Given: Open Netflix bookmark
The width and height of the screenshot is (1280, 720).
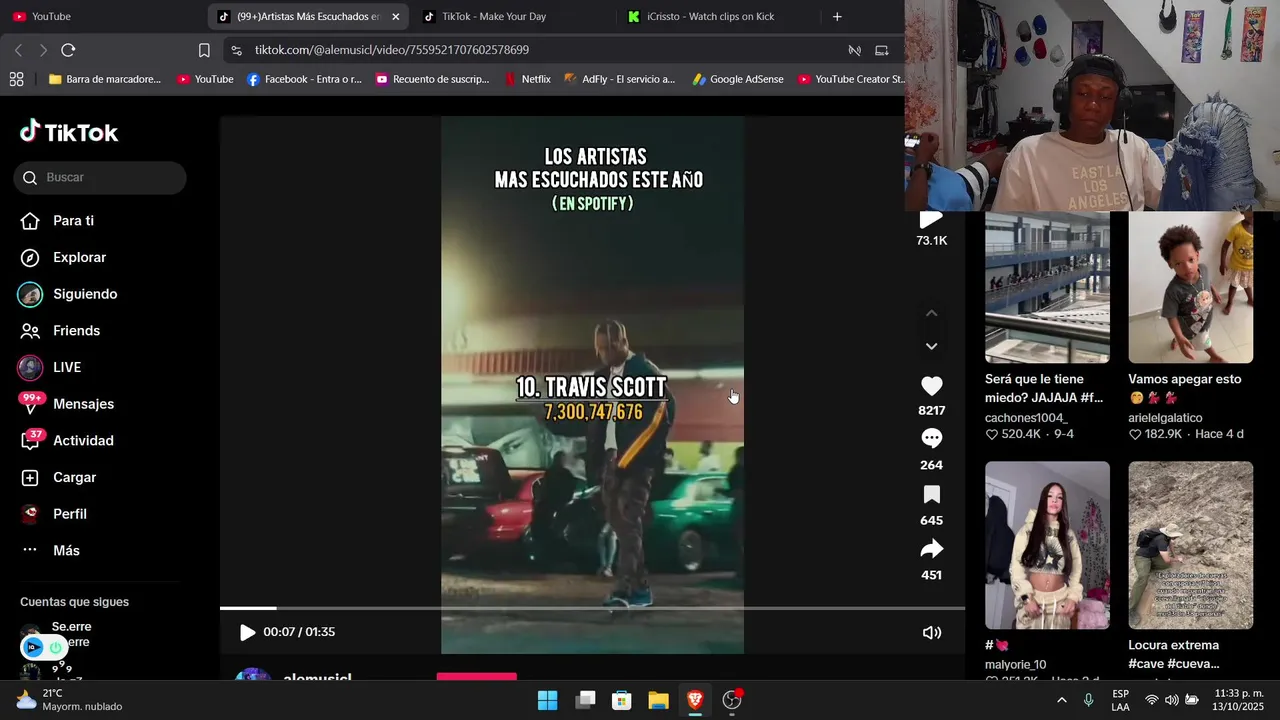Looking at the screenshot, I should [527, 79].
